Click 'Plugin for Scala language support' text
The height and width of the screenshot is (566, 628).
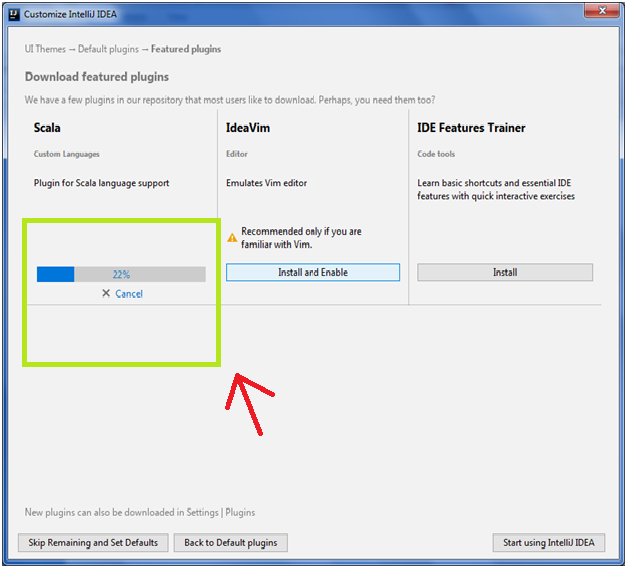coord(101,183)
